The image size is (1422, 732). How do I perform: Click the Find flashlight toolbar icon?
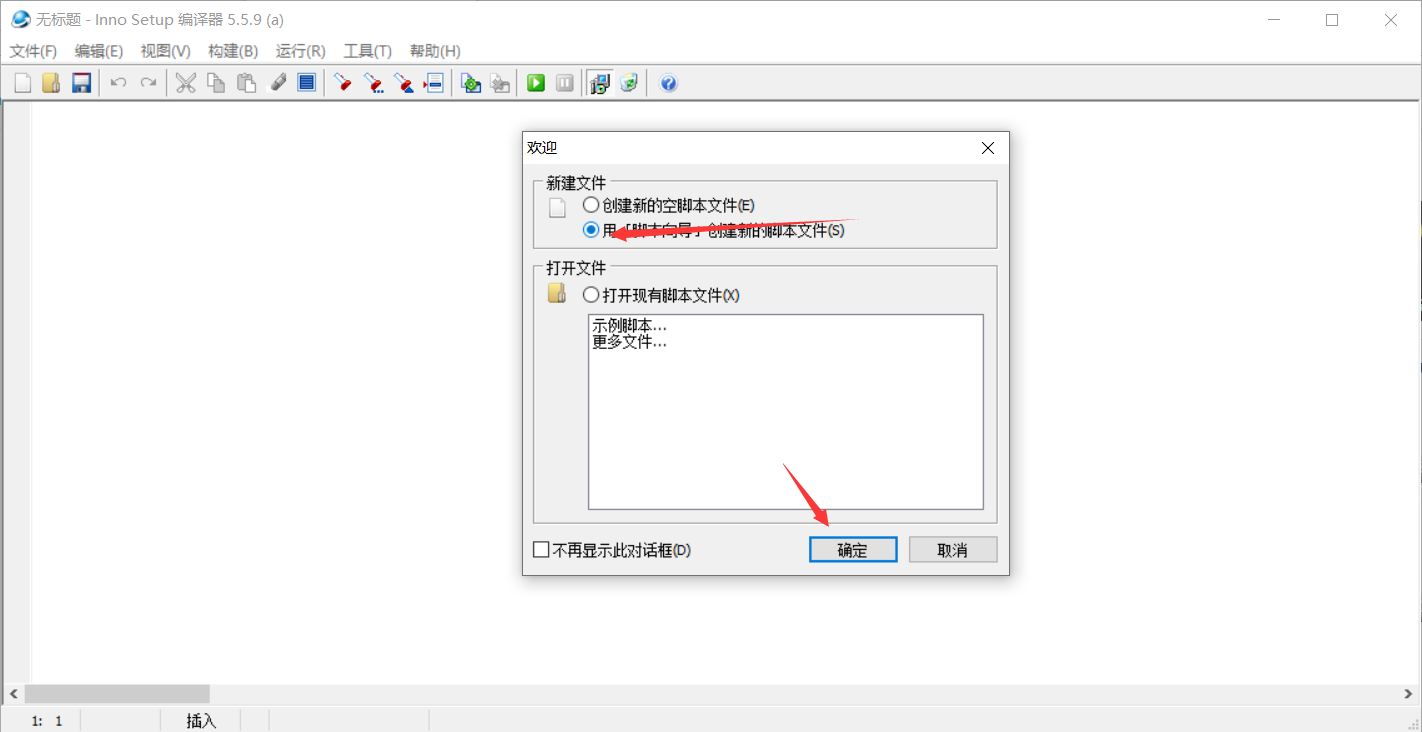click(x=343, y=83)
